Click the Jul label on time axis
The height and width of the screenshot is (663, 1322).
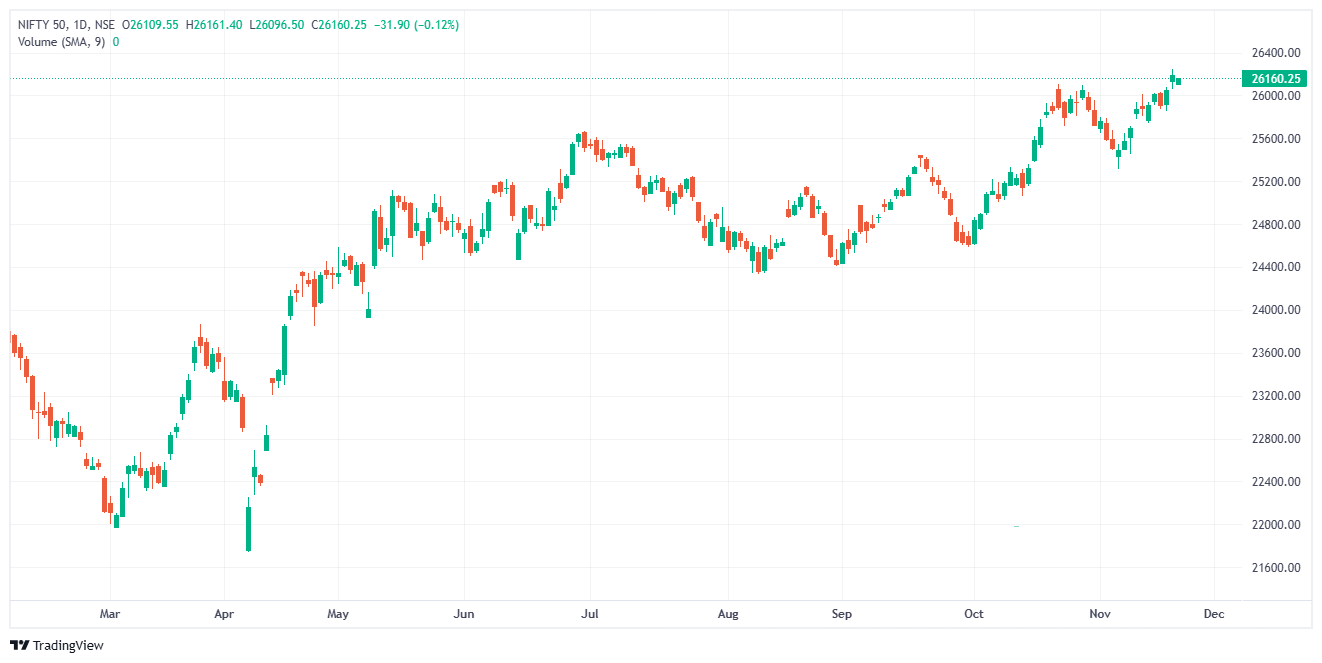[590, 614]
